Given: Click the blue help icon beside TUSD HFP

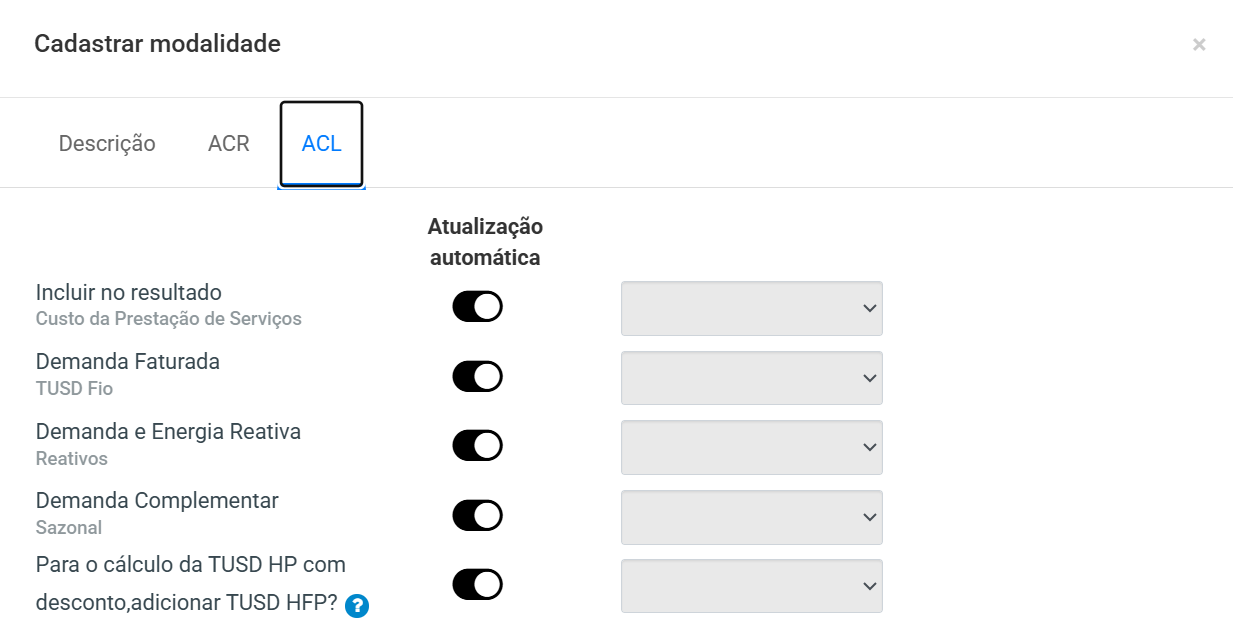Looking at the screenshot, I should [357, 605].
